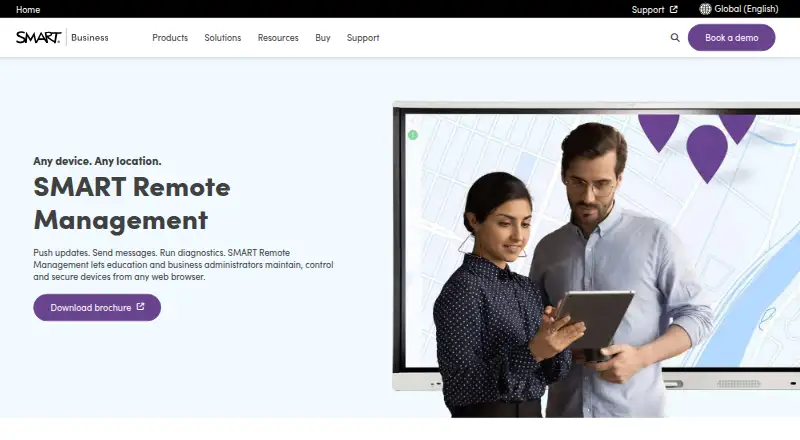Image resolution: width=800 pixels, height=440 pixels.
Task: Open the Buy menu
Action: coord(323,38)
